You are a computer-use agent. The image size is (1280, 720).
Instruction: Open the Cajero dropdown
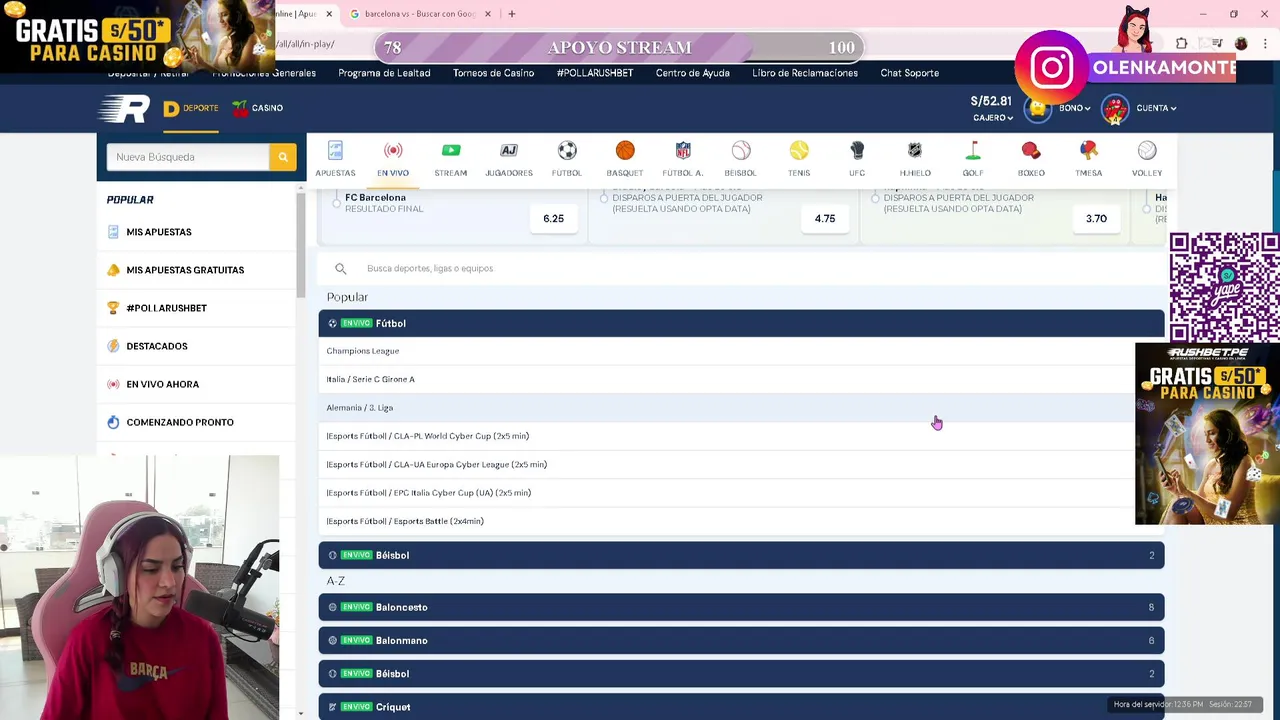point(993,118)
